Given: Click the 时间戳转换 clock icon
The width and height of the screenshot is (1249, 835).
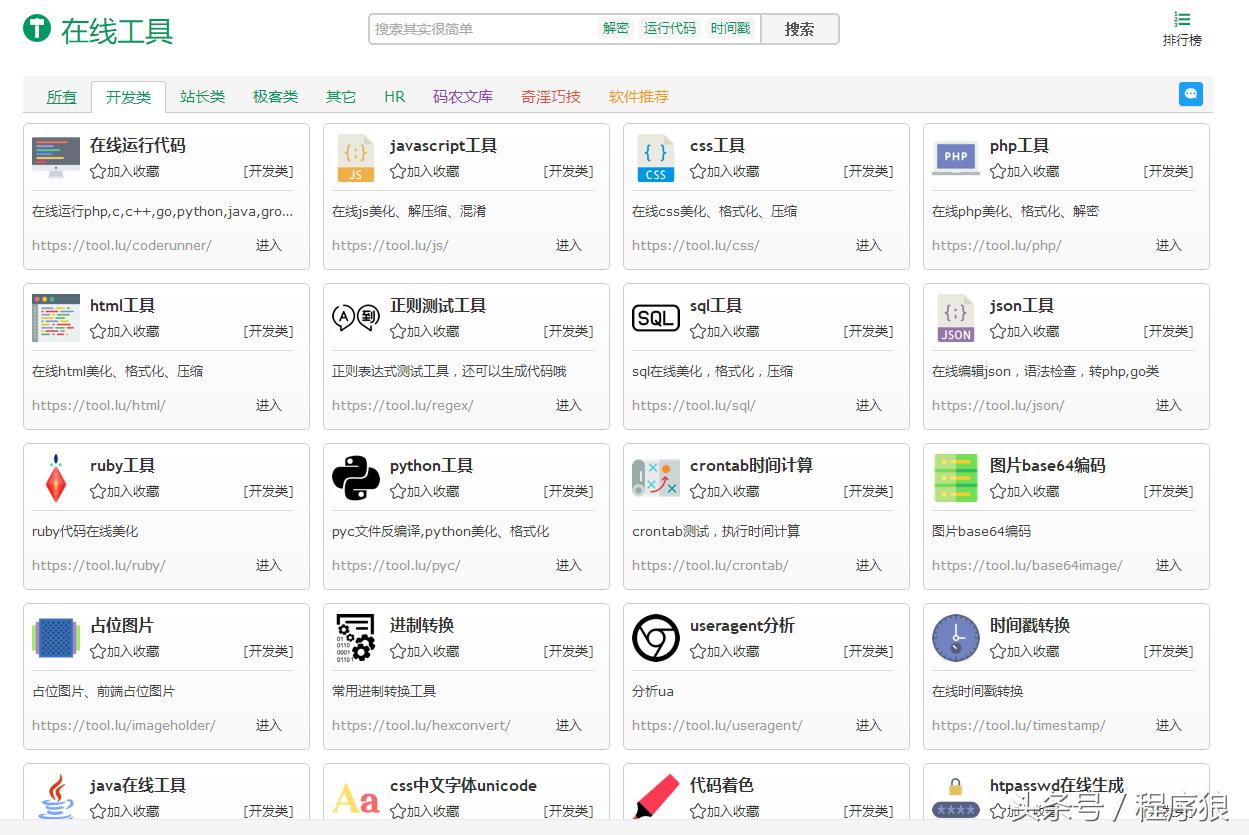Looking at the screenshot, I should [955, 638].
